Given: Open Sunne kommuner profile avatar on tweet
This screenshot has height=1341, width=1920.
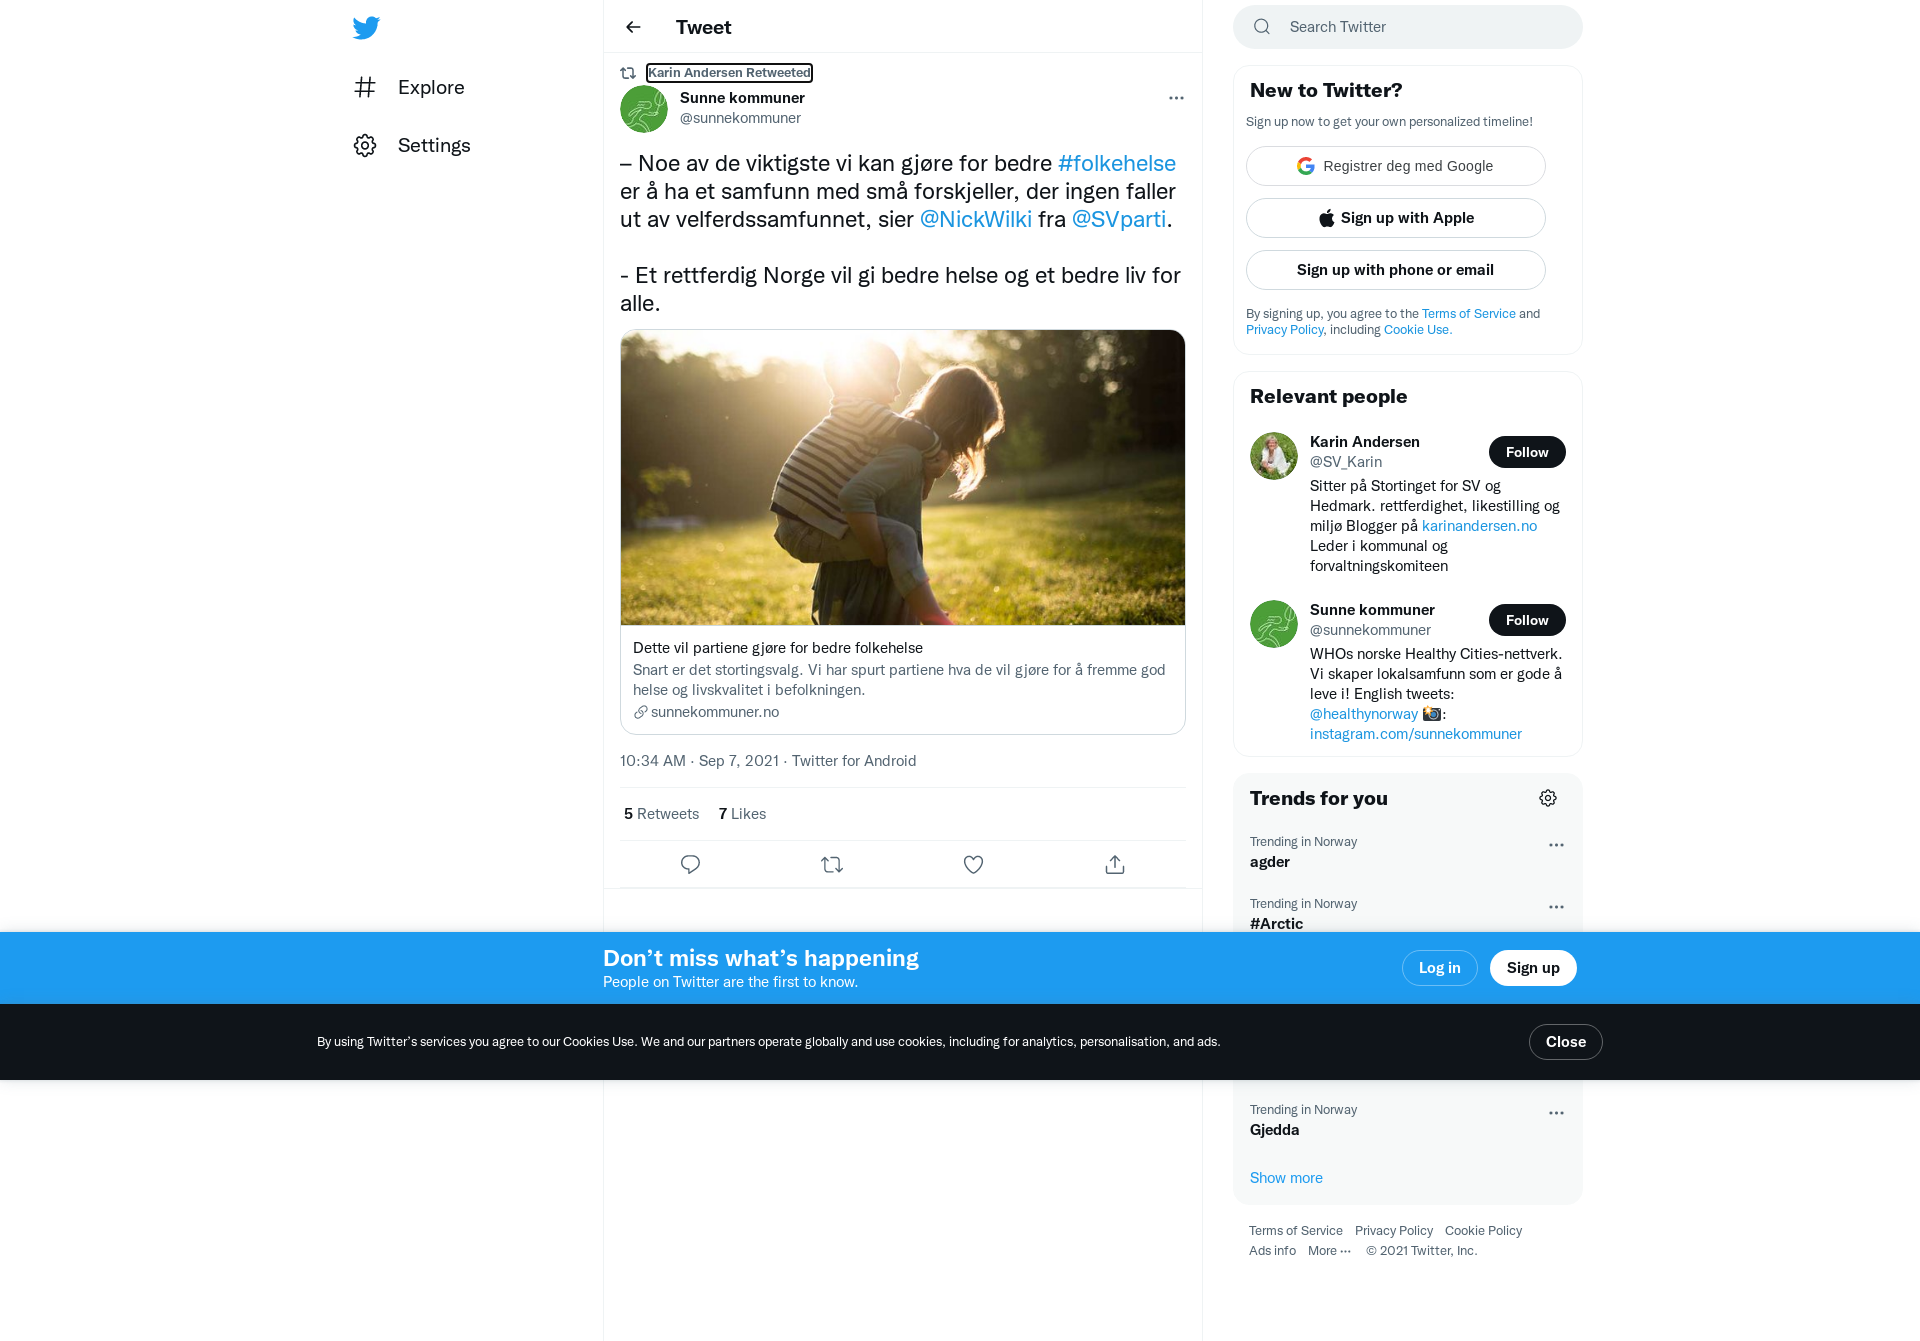Looking at the screenshot, I should (644, 109).
